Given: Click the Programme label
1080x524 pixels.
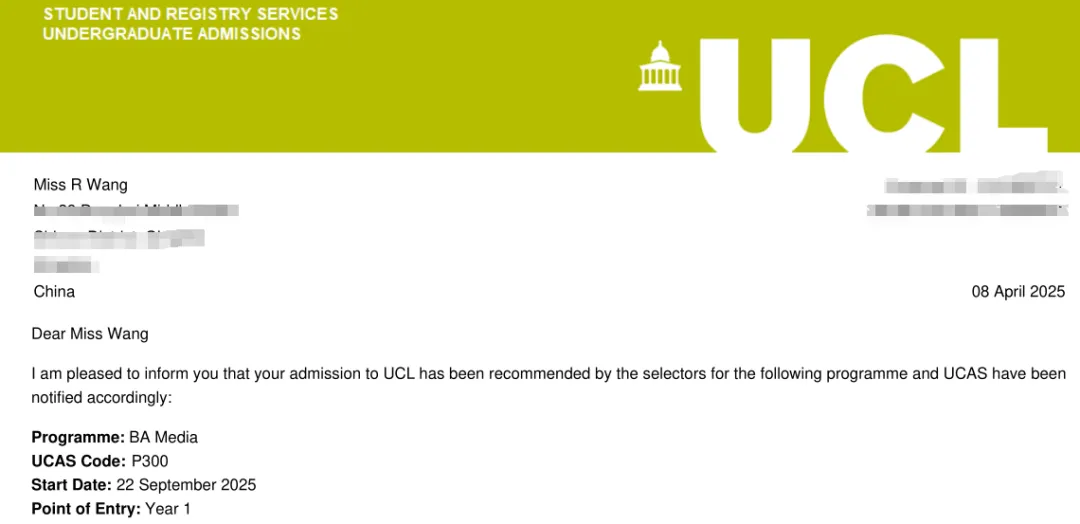Looking at the screenshot, I should pos(79,437).
